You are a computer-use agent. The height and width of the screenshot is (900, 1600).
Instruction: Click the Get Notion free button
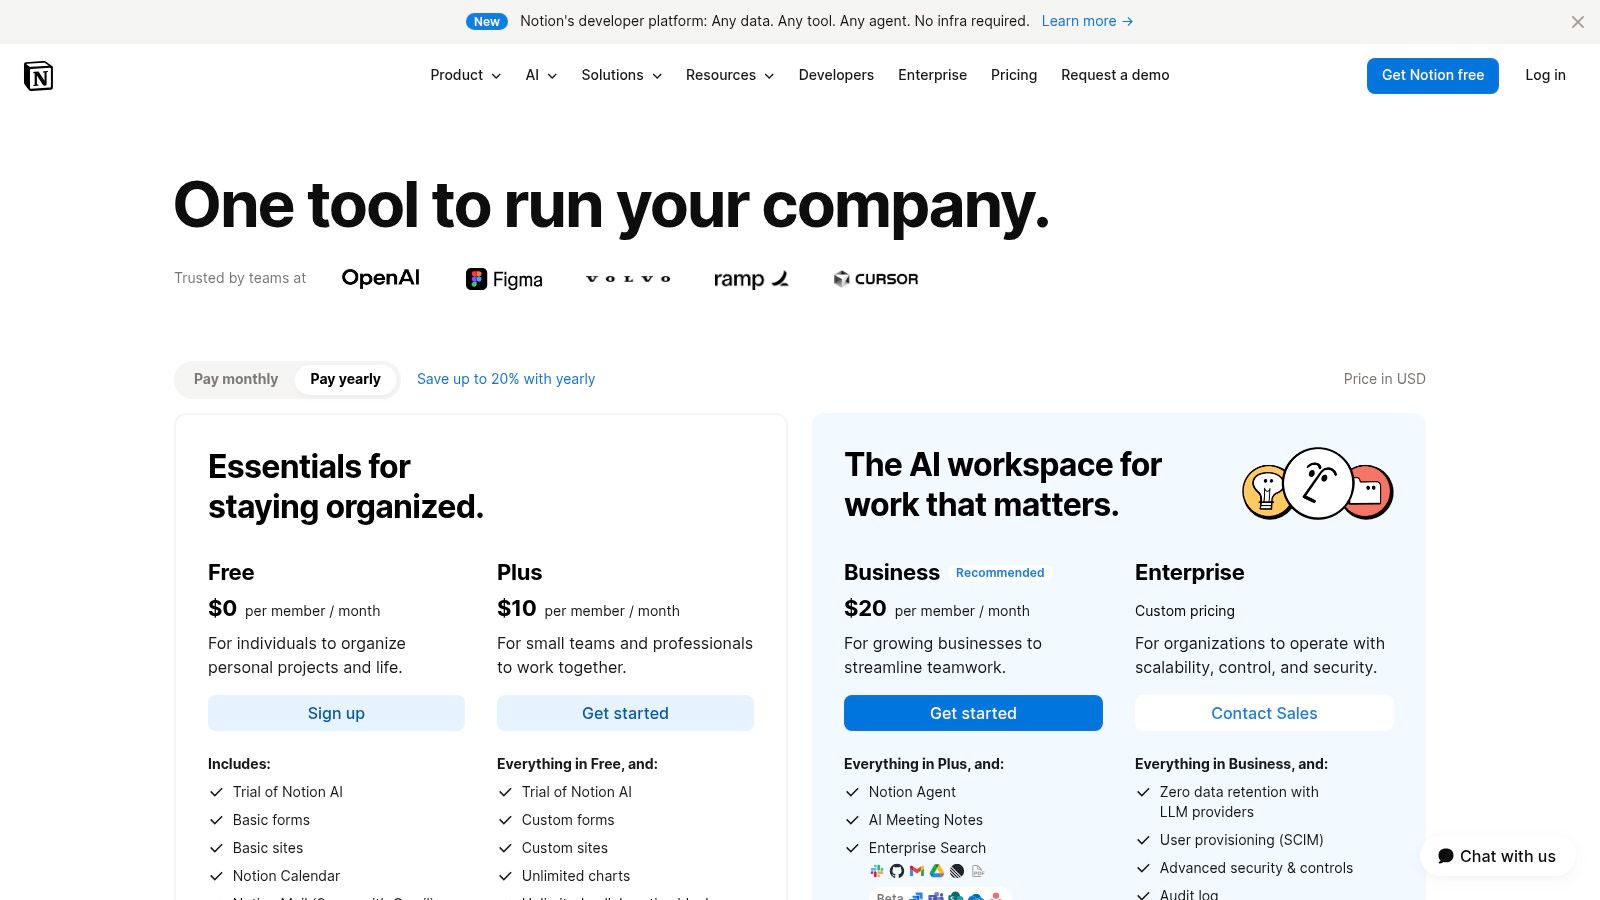pyautogui.click(x=1433, y=76)
